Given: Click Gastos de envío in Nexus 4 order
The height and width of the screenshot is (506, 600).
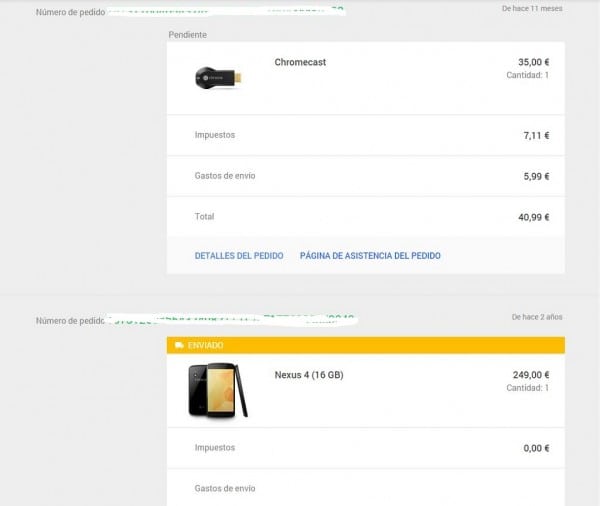Looking at the screenshot, I should [x=225, y=488].
